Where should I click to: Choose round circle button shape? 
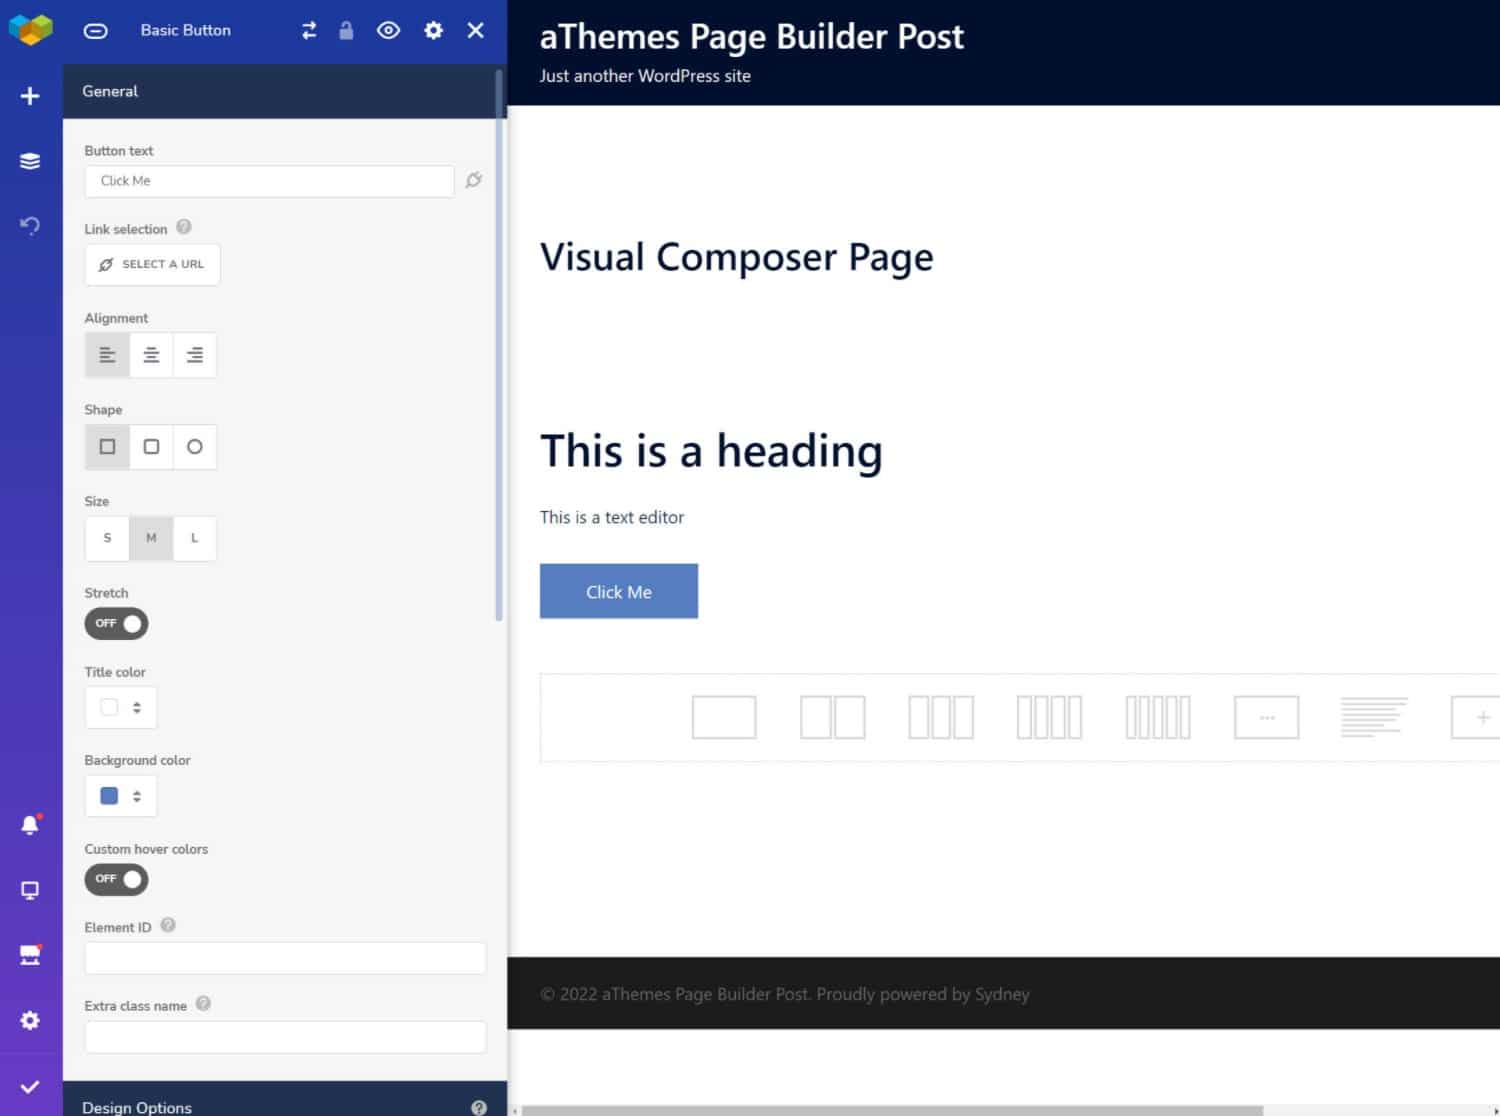[x=195, y=447]
